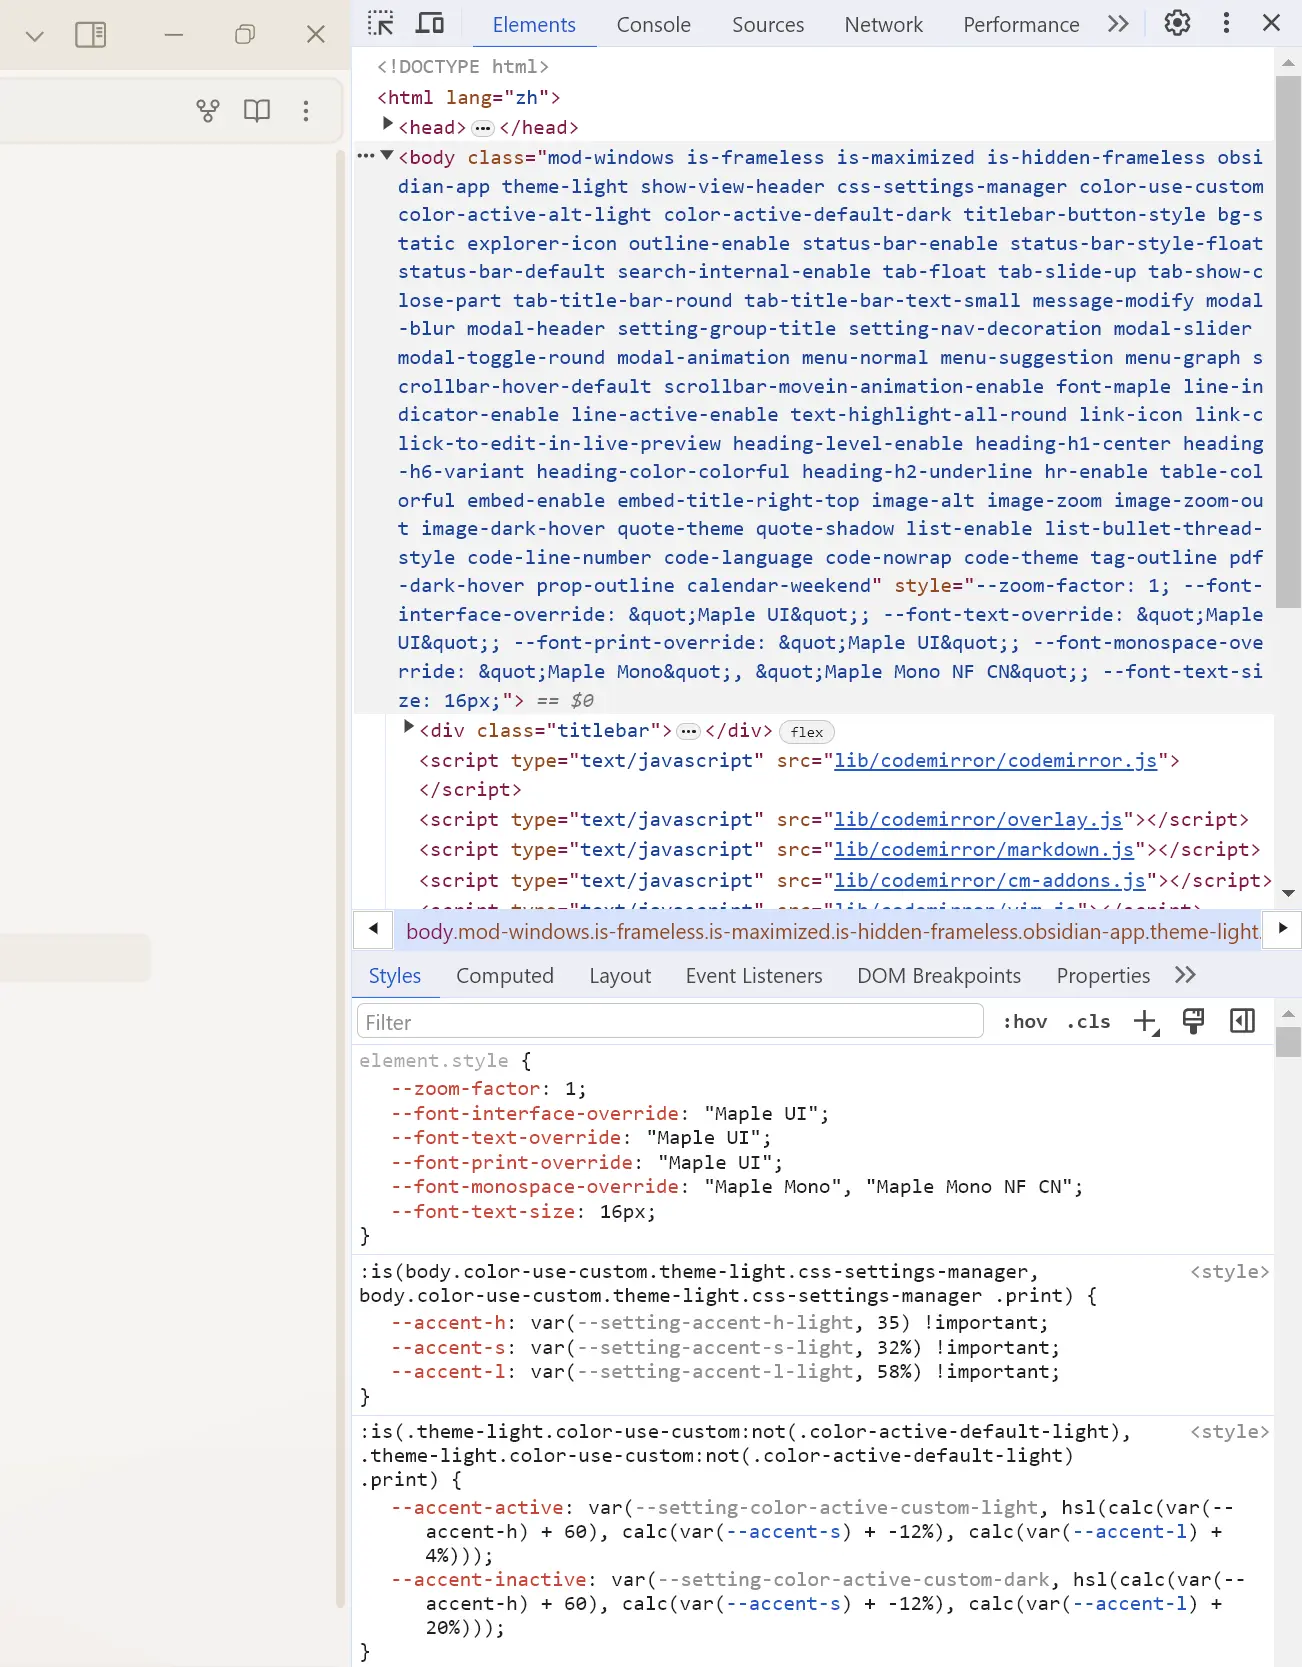Click the ellipsis inside head tag
1302x1667 pixels.
483,128
